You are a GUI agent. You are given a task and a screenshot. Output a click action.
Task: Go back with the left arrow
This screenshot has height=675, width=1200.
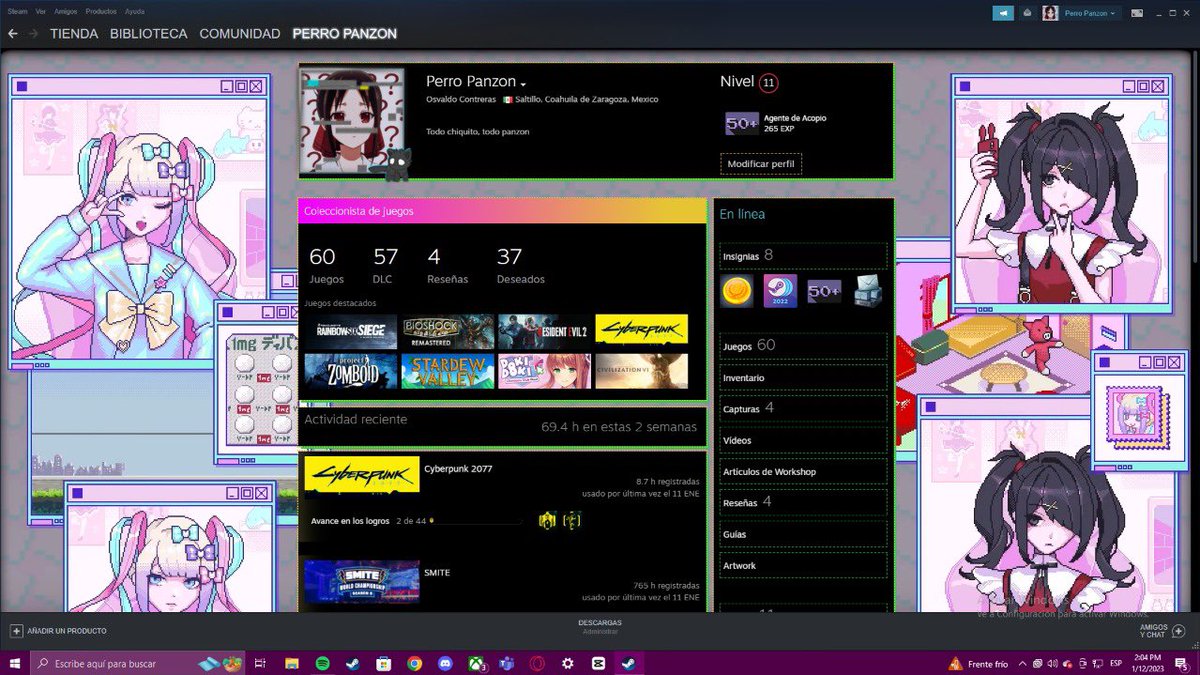[x=13, y=34]
